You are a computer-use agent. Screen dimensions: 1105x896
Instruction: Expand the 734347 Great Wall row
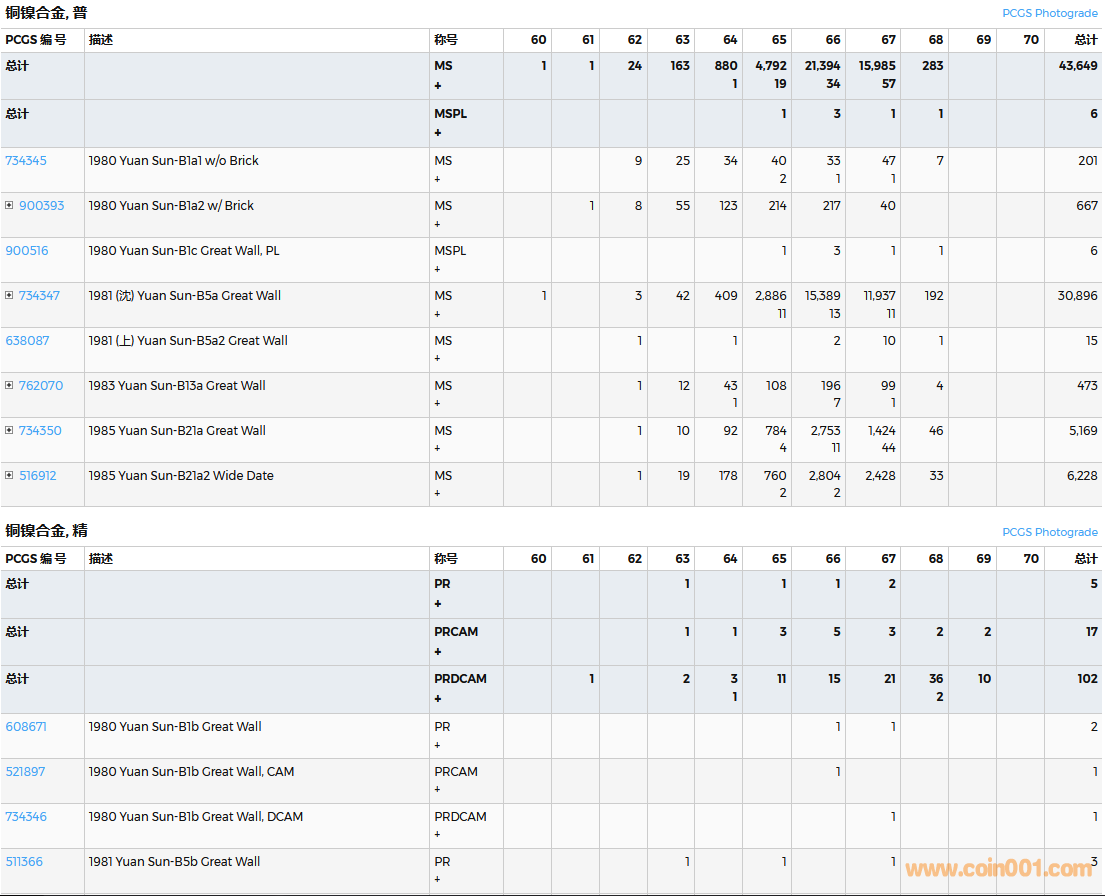(x=9, y=295)
